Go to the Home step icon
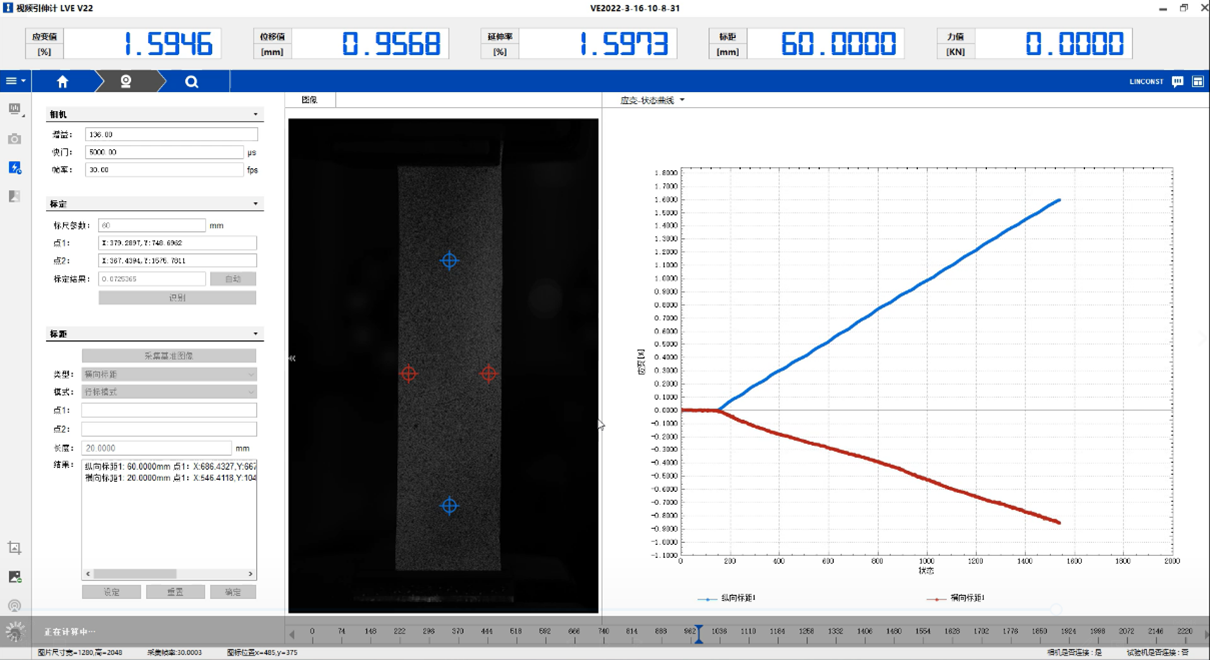 [x=62, y=82]
